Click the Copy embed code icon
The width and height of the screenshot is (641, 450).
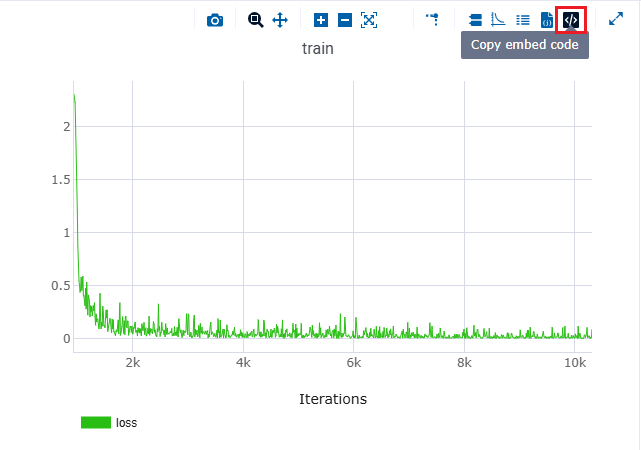click(570, 20)
